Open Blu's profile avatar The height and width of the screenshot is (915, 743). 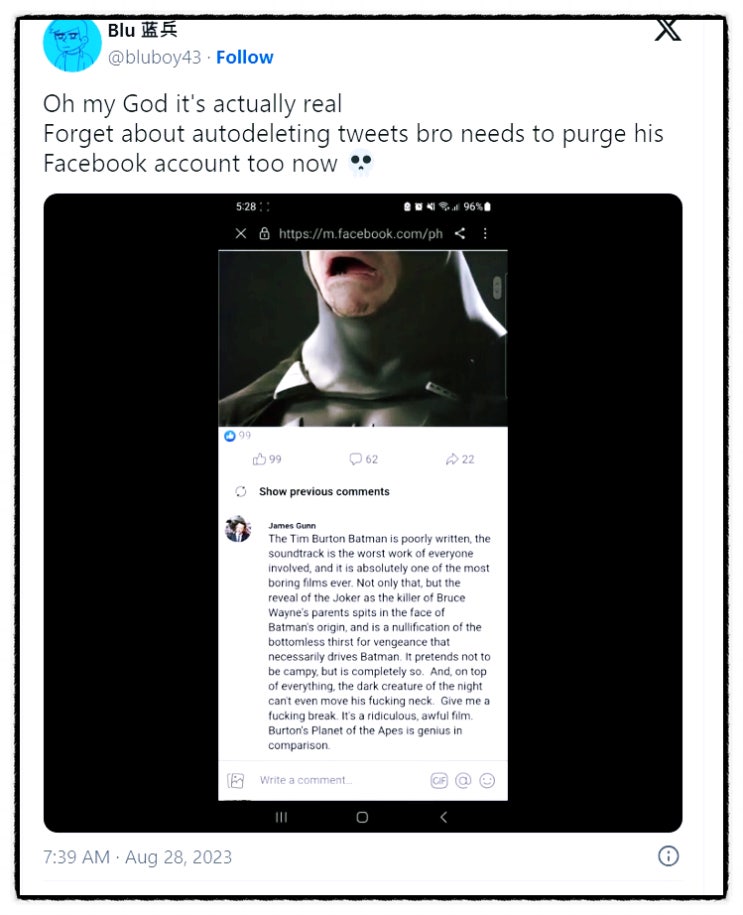coord(72,43)
